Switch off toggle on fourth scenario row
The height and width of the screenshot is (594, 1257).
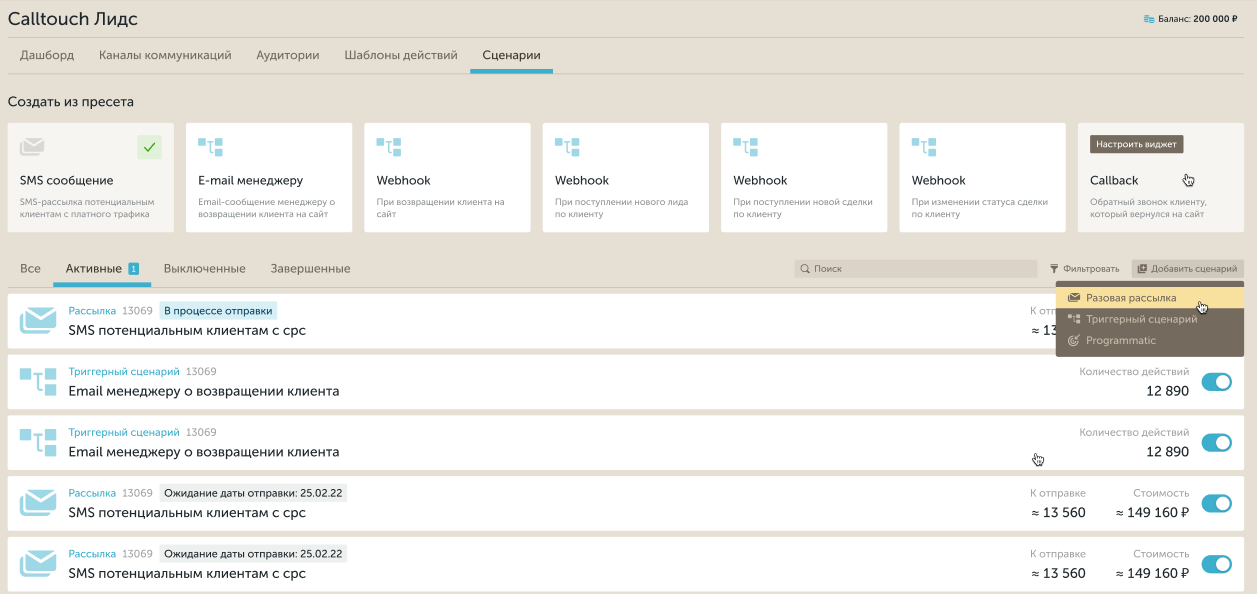[x=1216, y=503]
